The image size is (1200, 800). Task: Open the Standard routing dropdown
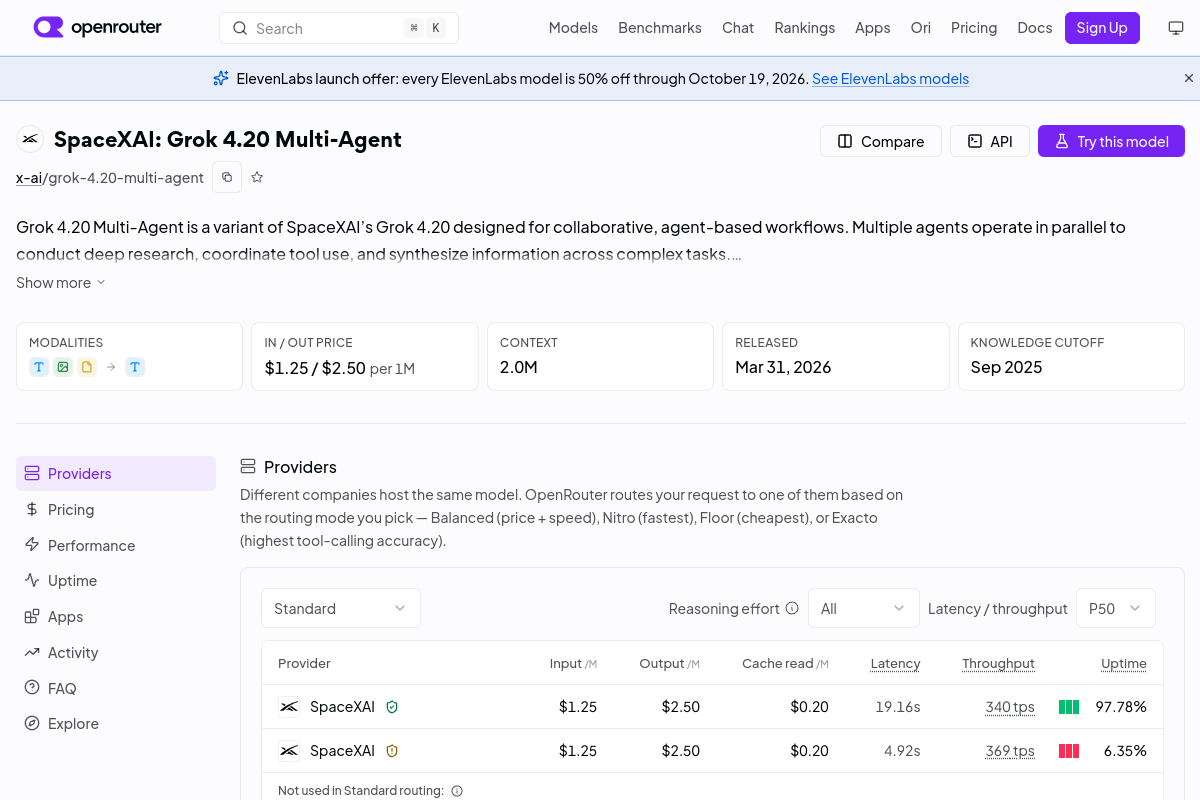click(x=341, y=608)
